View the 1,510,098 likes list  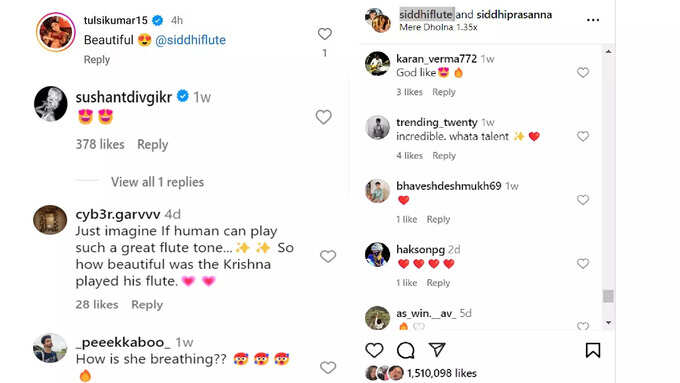point(441,373)
